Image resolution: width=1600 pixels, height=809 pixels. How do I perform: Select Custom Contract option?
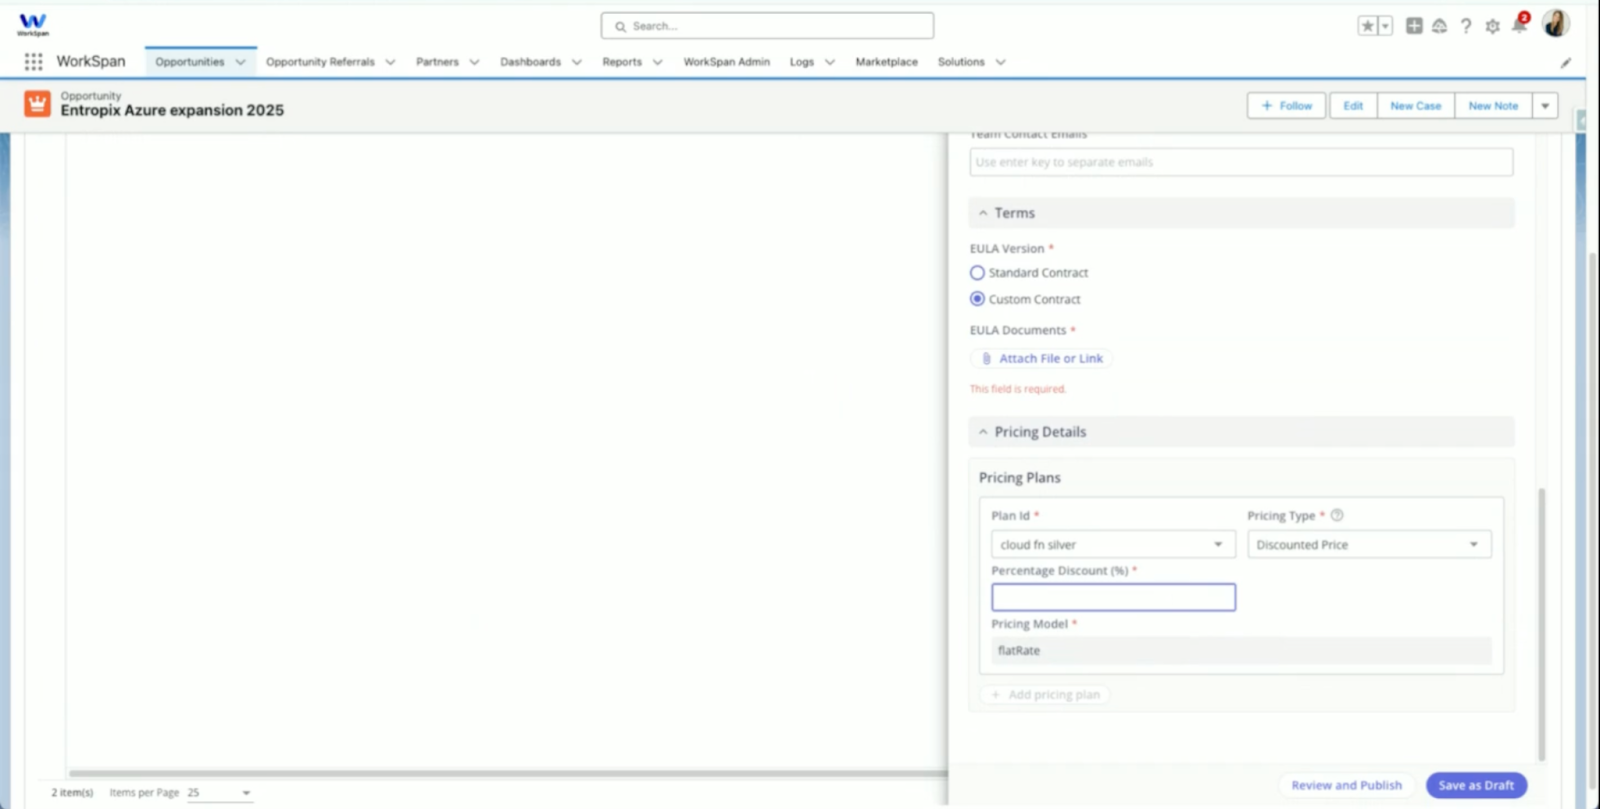(x=977, y=299)
